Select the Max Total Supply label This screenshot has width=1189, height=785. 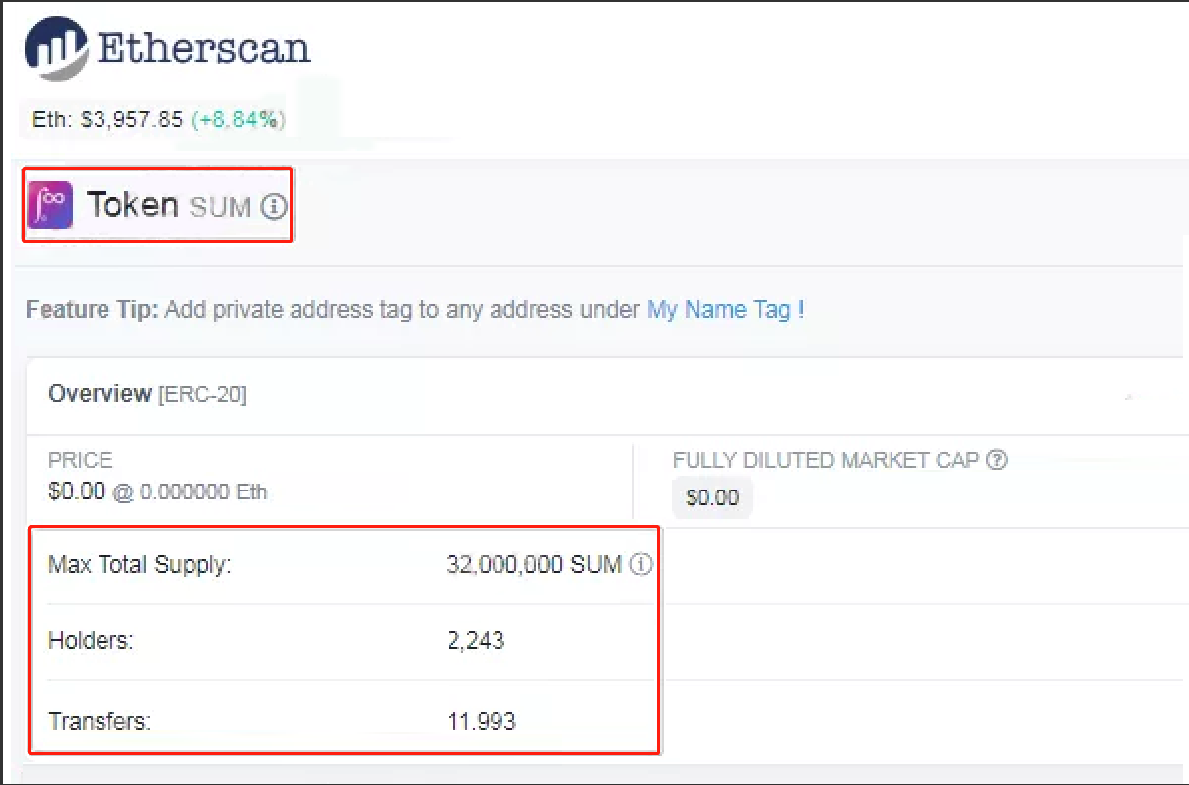tap(140, 565)
